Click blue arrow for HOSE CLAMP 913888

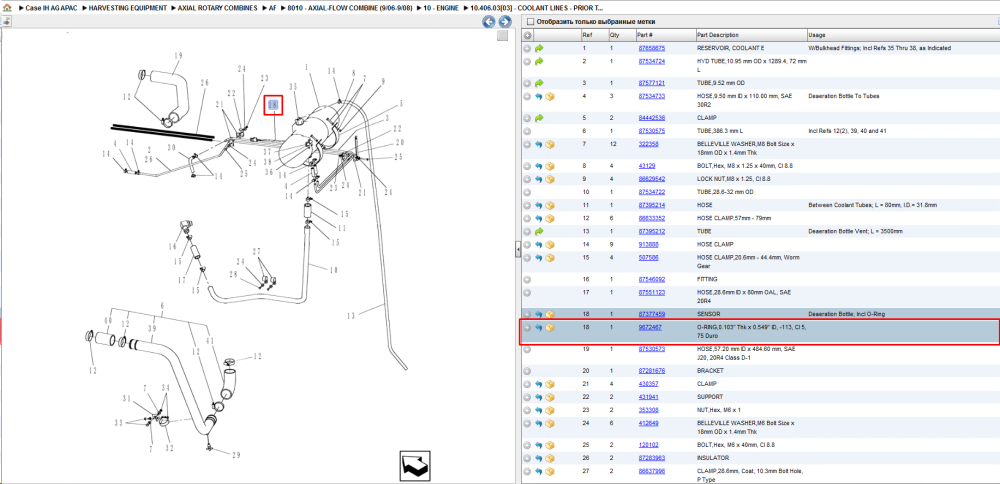pyautogui.click(x=539, y=245)
